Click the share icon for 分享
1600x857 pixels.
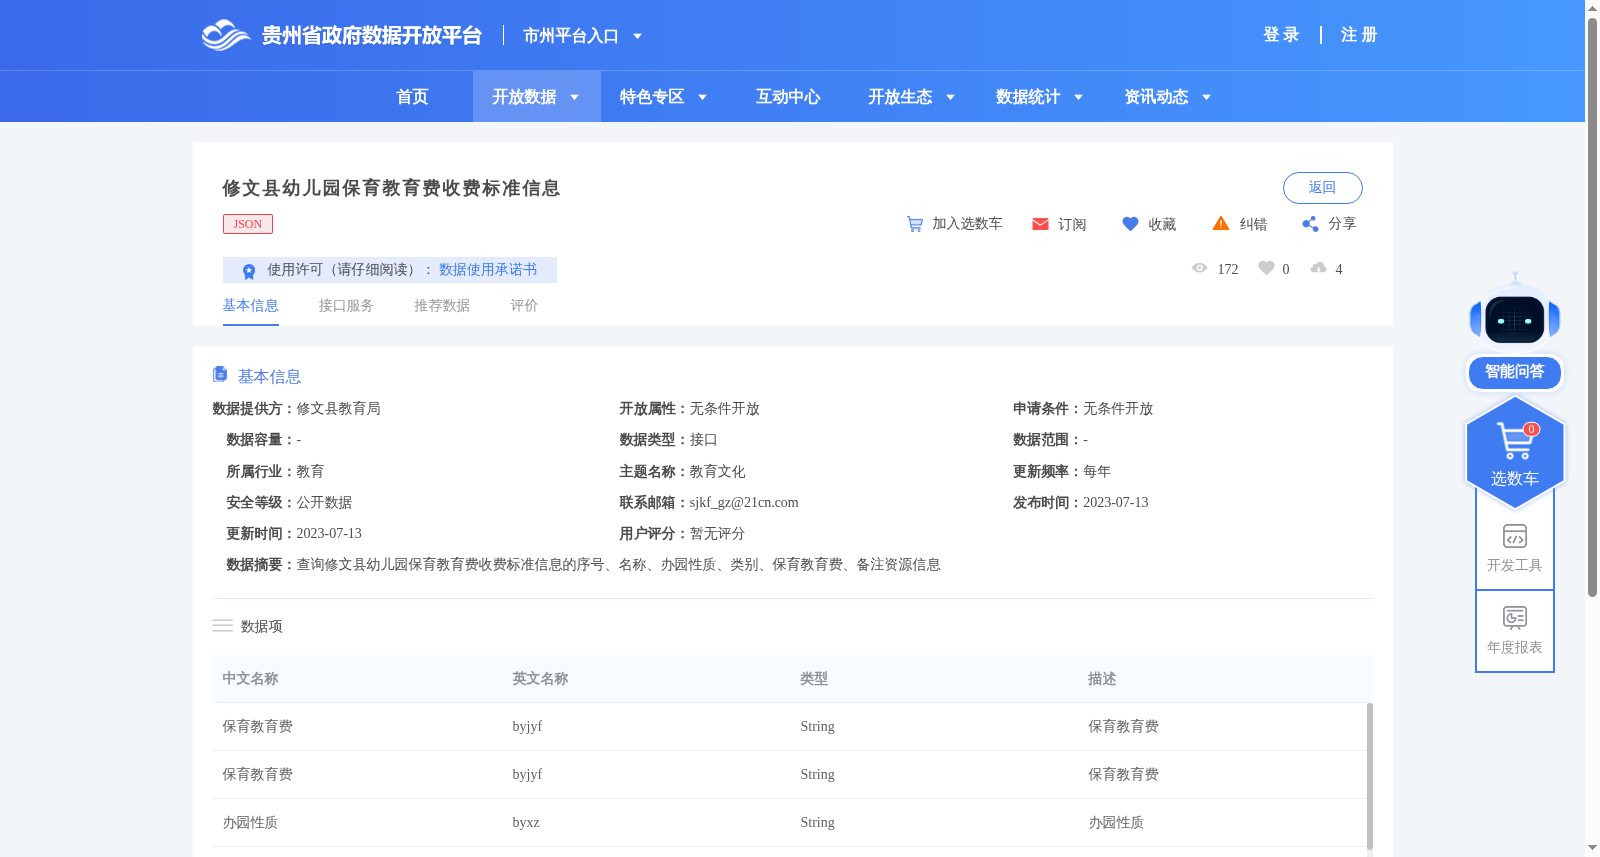[1310, 224]
